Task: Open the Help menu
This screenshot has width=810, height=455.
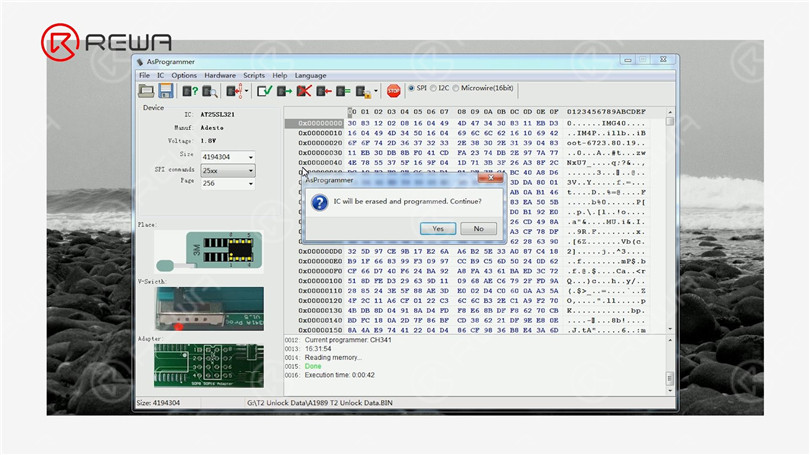Action: click(280, 75)
